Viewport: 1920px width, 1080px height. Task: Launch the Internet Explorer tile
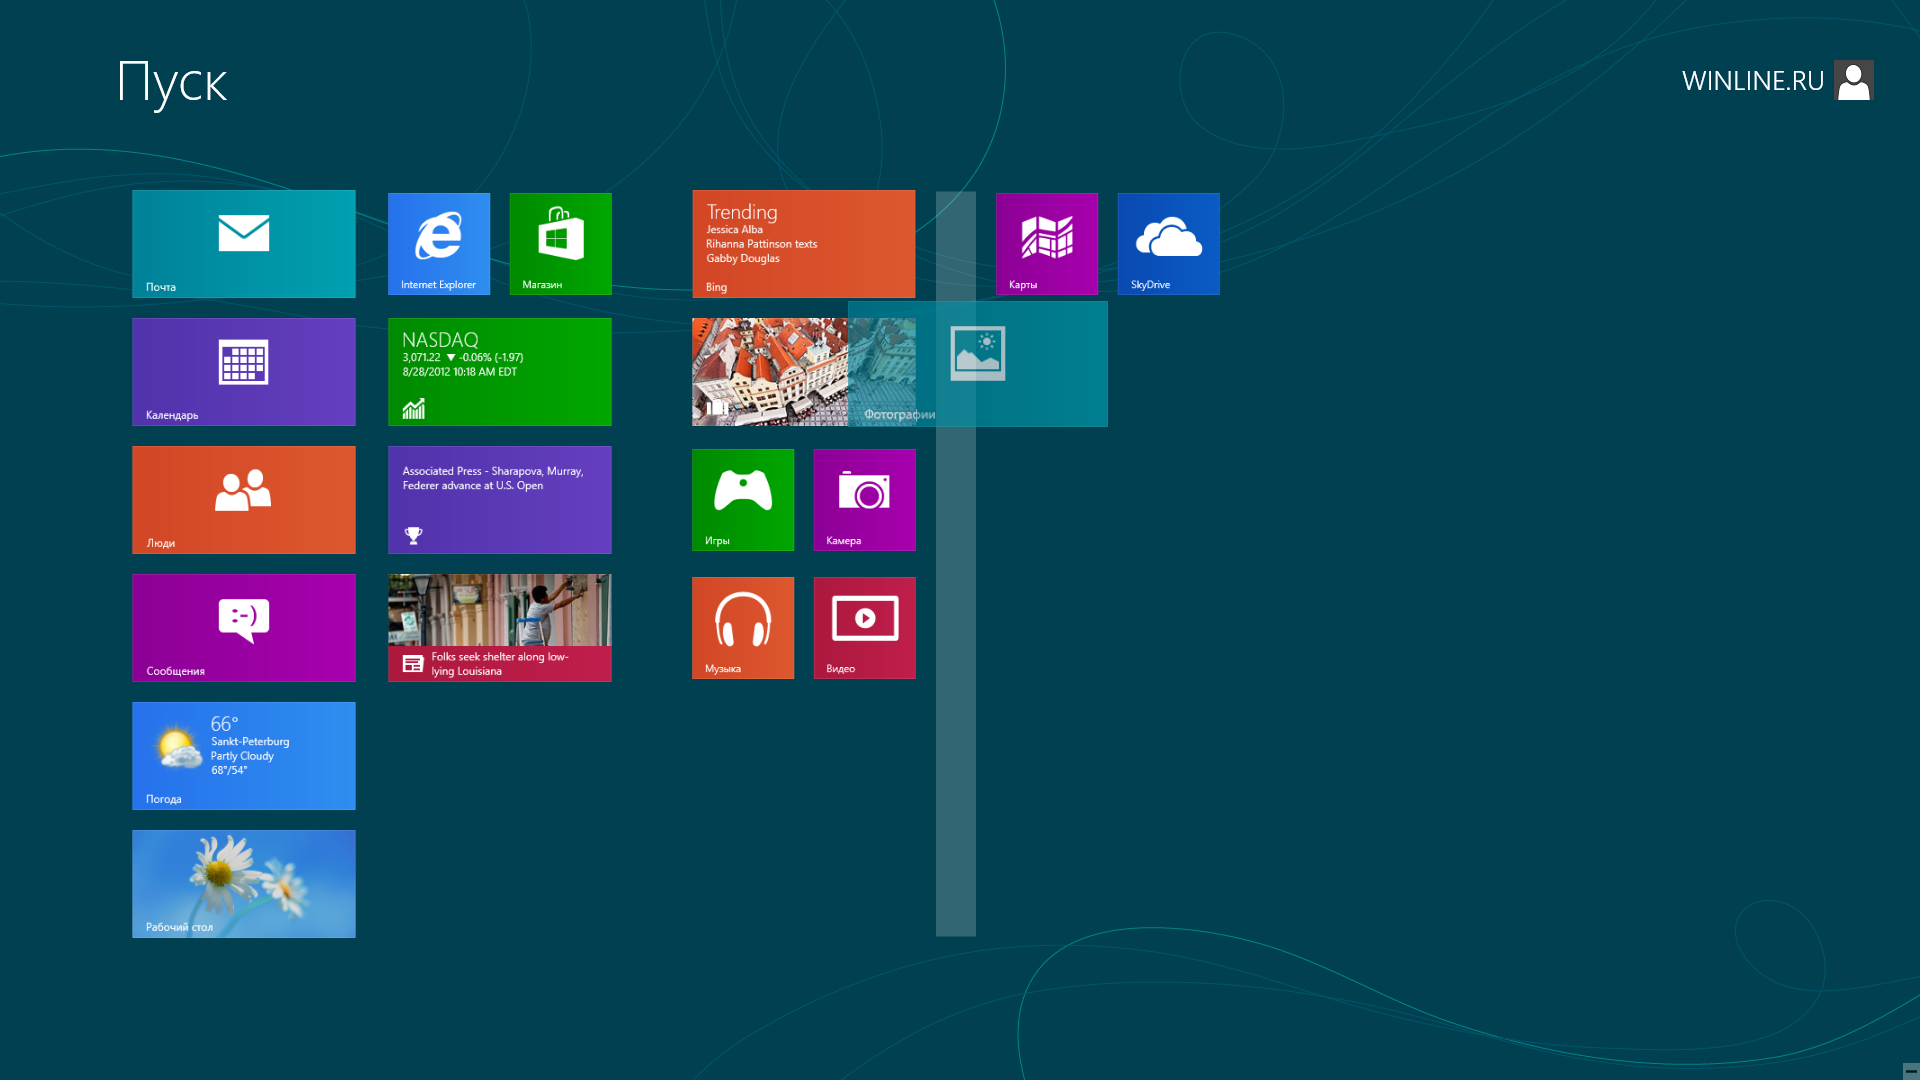click(x=439, y=243)
